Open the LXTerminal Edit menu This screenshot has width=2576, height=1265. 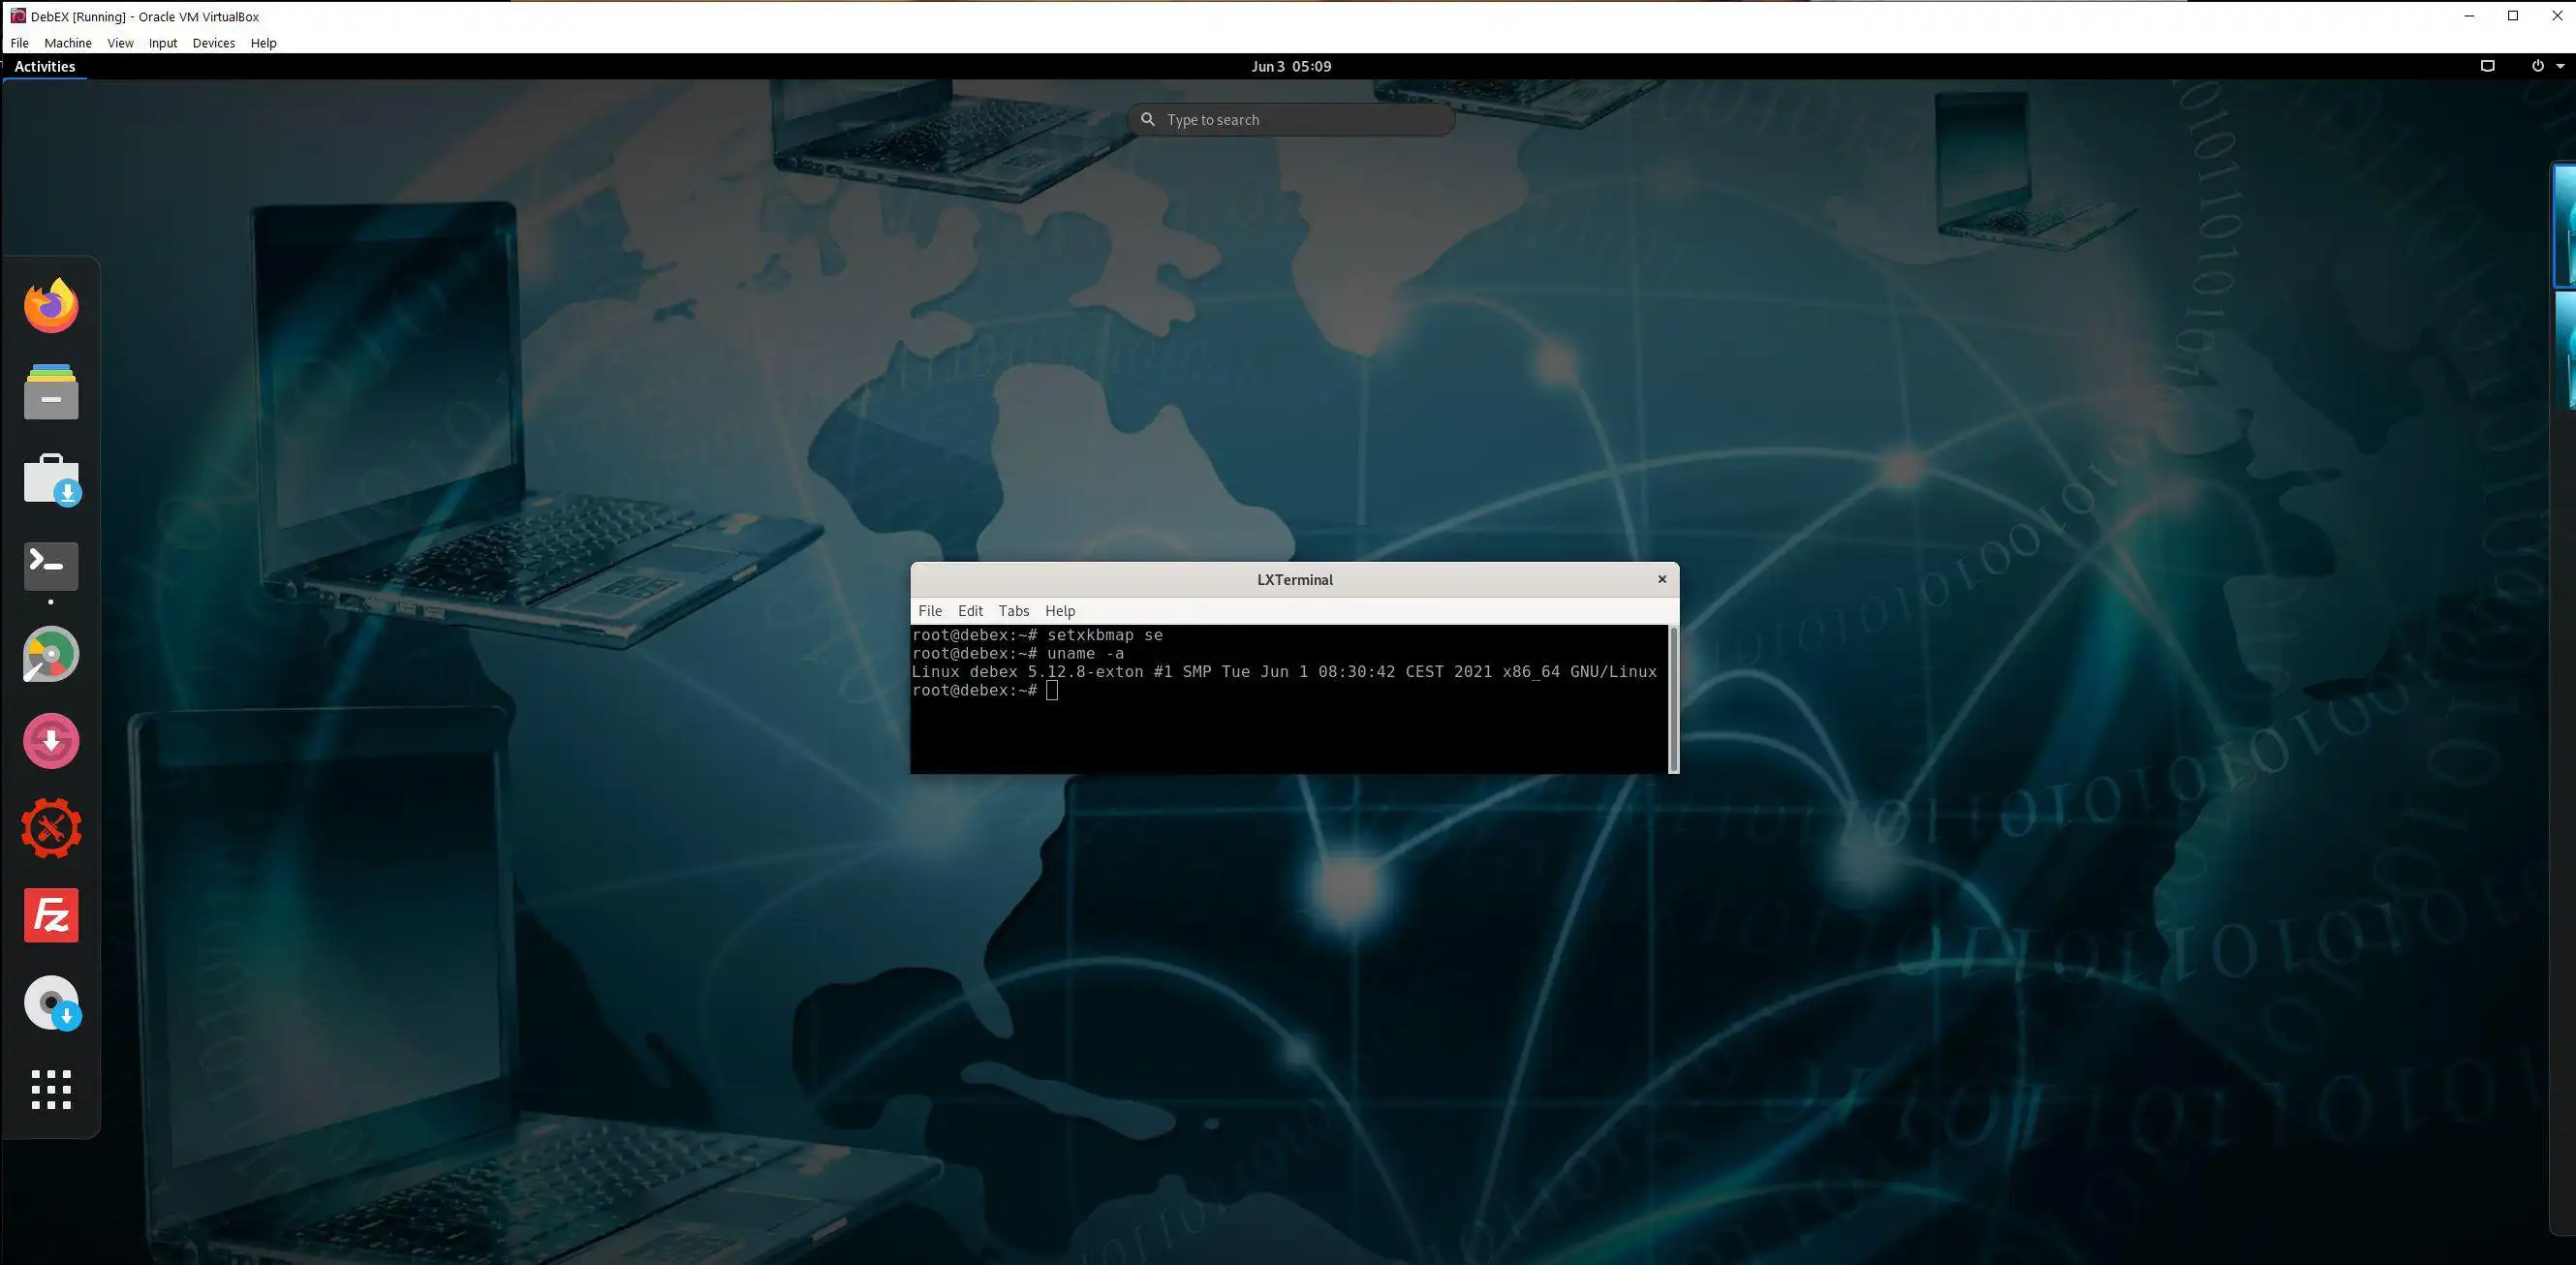(970, 611)
